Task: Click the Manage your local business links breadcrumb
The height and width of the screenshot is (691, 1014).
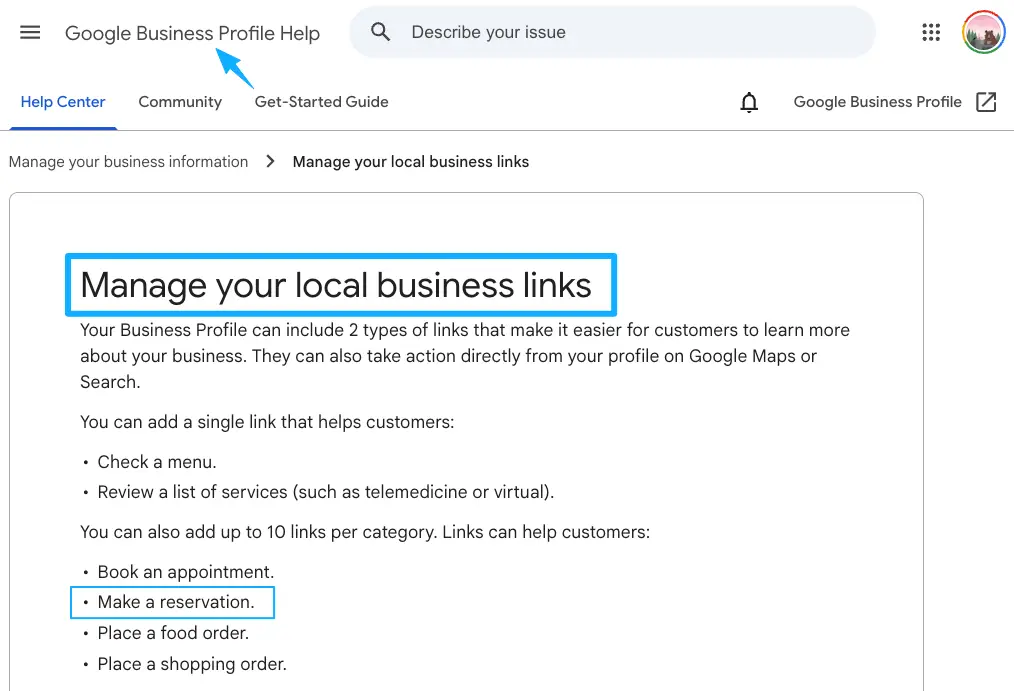Action: pos(411,162)
